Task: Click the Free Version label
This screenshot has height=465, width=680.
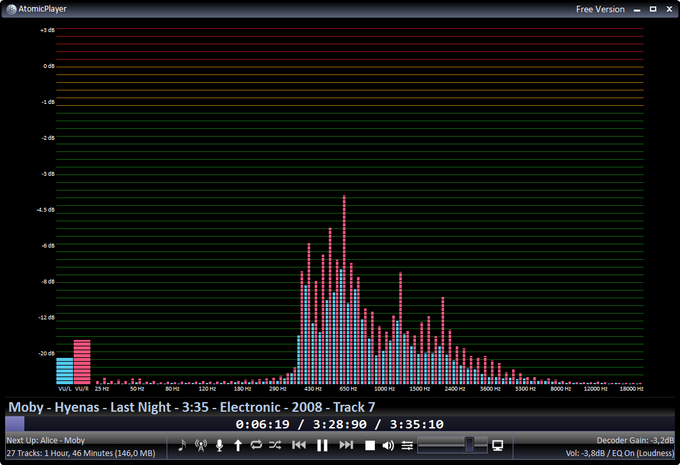Action: pos(600,9)
